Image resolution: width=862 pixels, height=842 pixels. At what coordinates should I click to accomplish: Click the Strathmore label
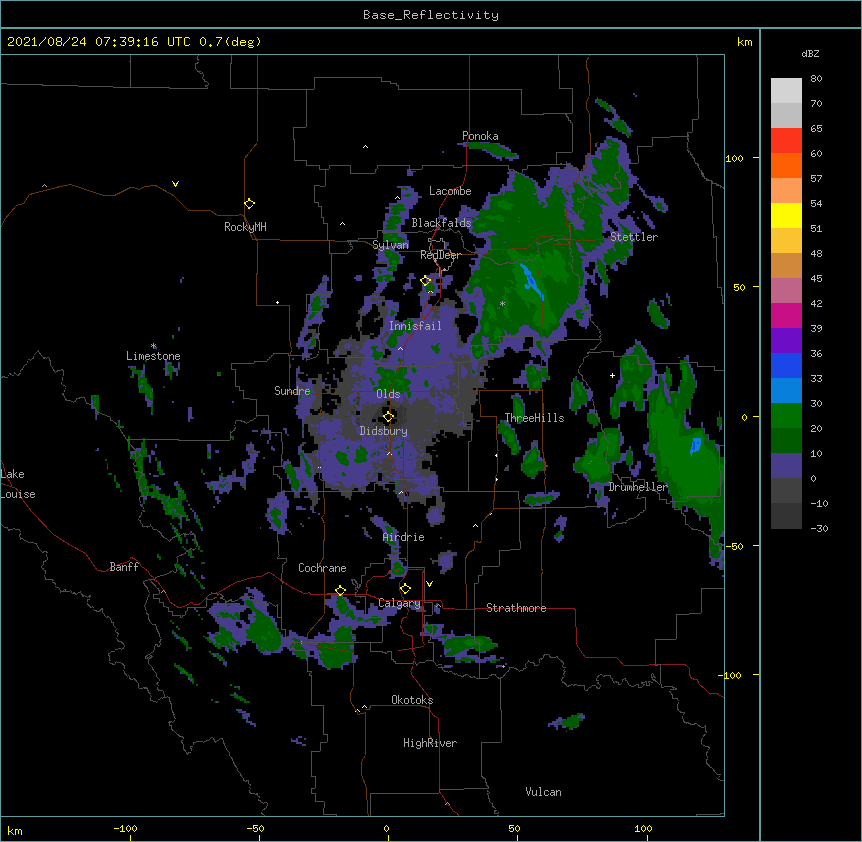tap(516, 608)
